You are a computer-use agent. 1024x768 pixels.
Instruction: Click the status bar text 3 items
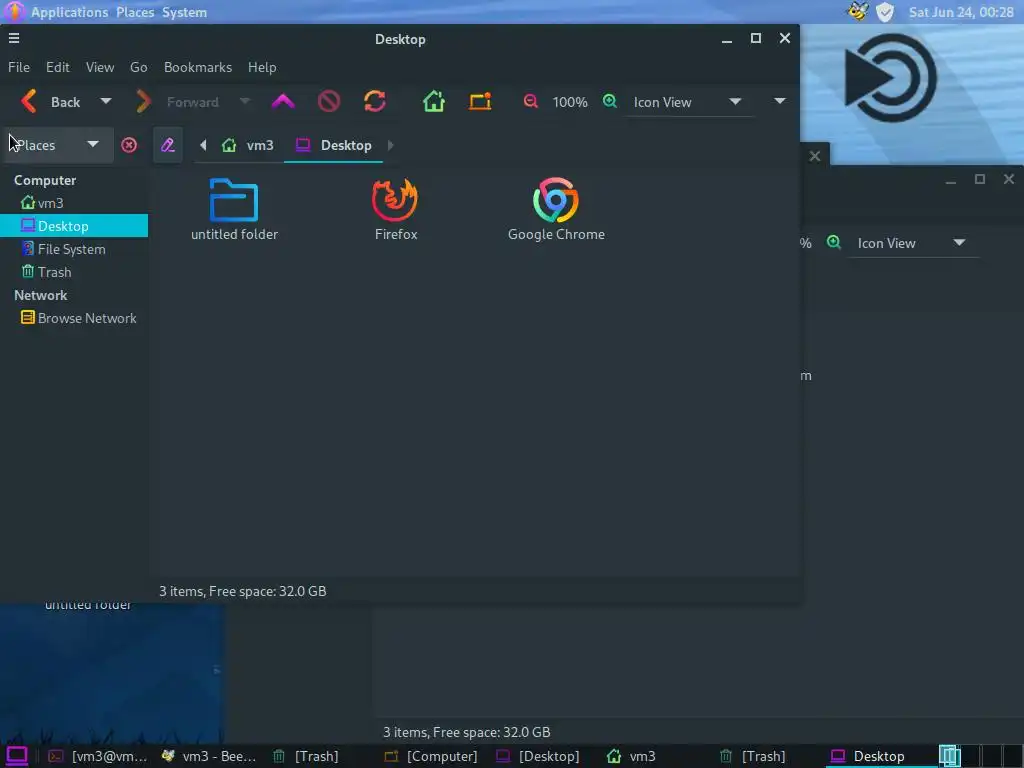pyautogui.click(x=243, y=591)
